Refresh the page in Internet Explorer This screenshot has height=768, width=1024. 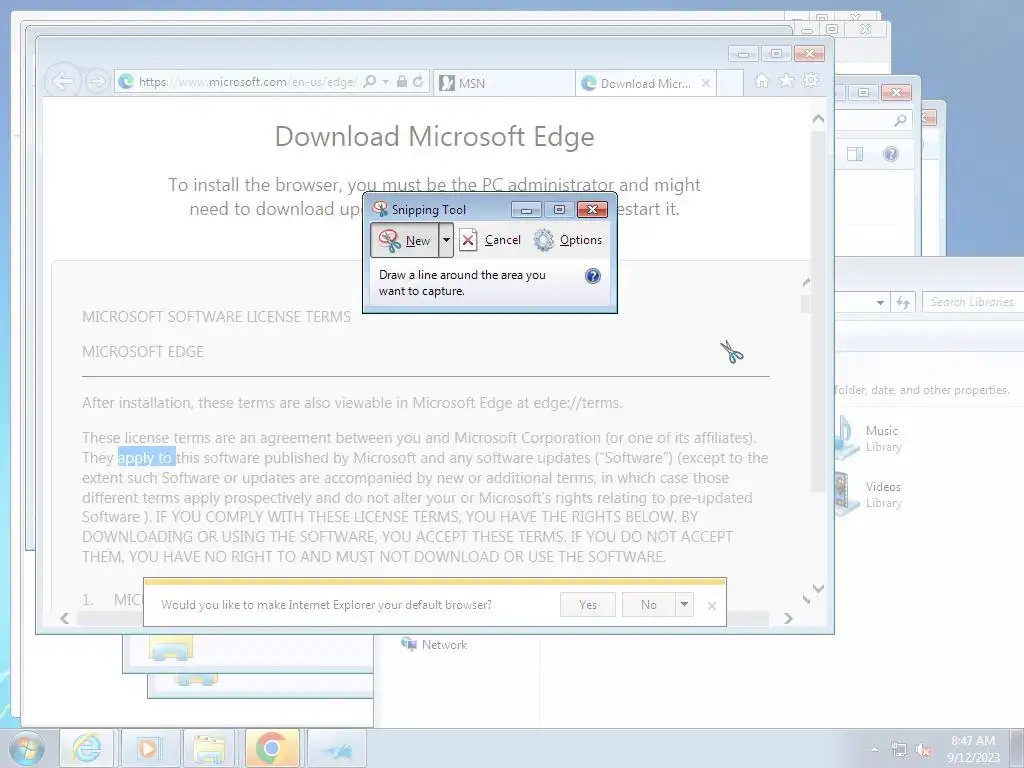[x=419, y=82]
